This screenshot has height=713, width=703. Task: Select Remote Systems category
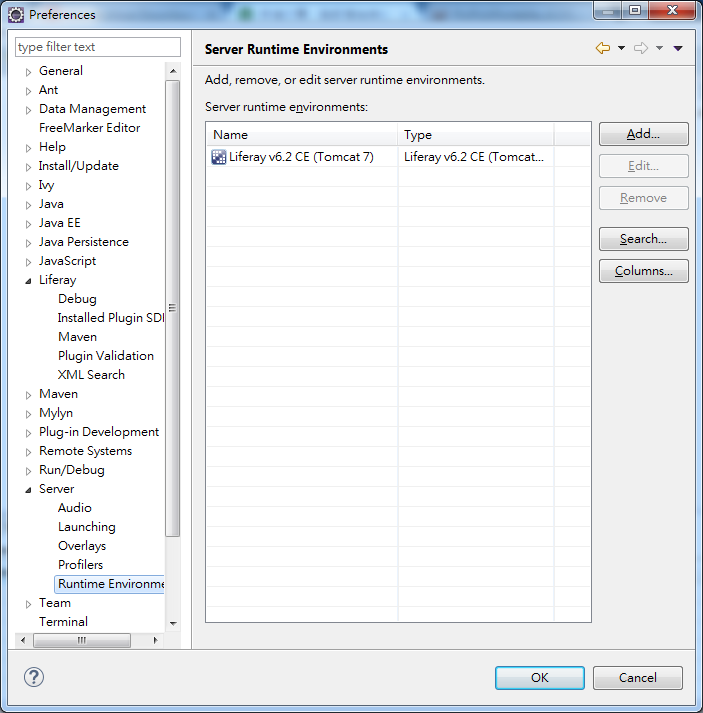click(x=85, y=451)
